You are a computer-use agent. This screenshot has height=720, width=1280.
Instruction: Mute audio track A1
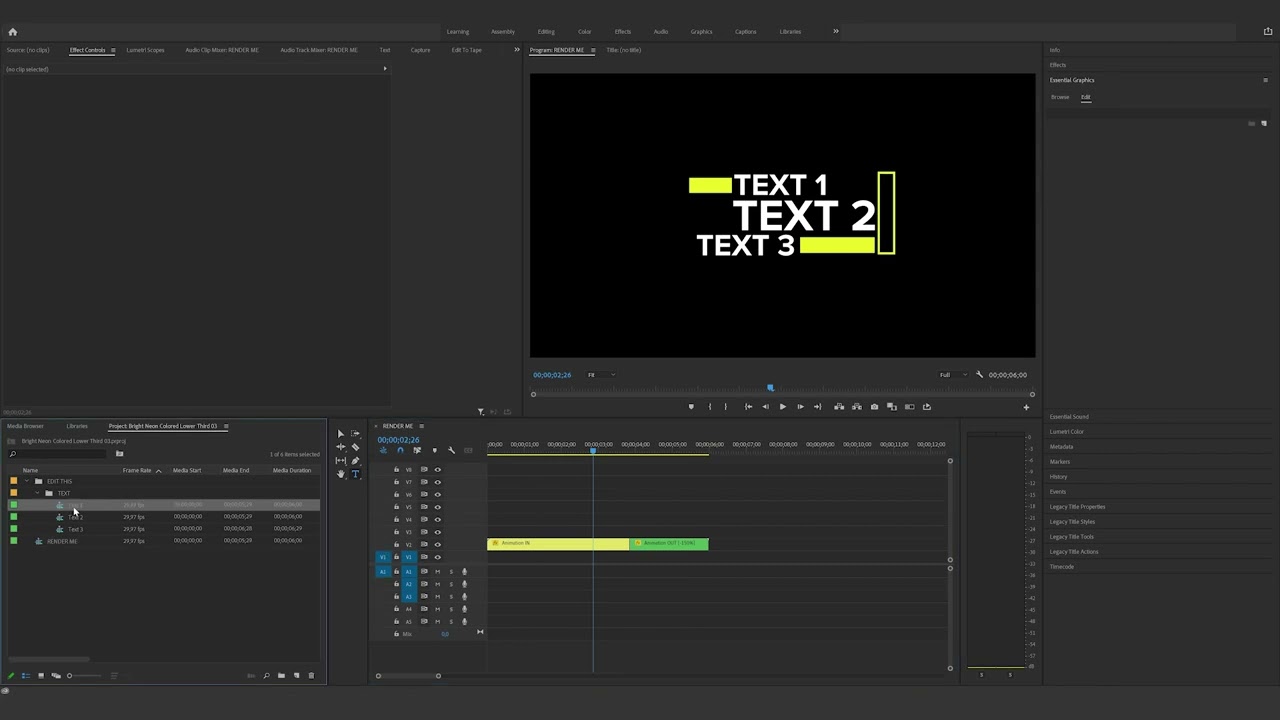pyautogui.click(x=437, y=572)
